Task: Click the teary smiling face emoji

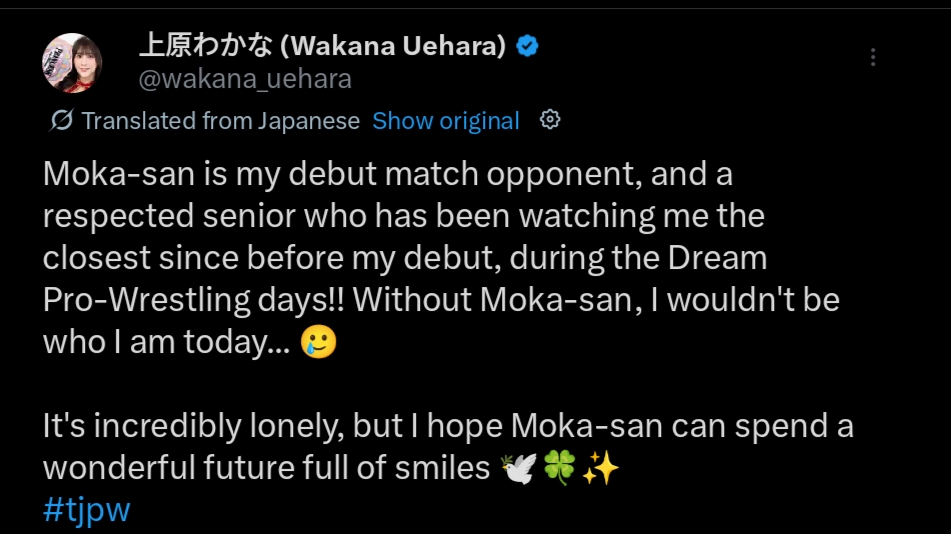Action: (319, 343)
